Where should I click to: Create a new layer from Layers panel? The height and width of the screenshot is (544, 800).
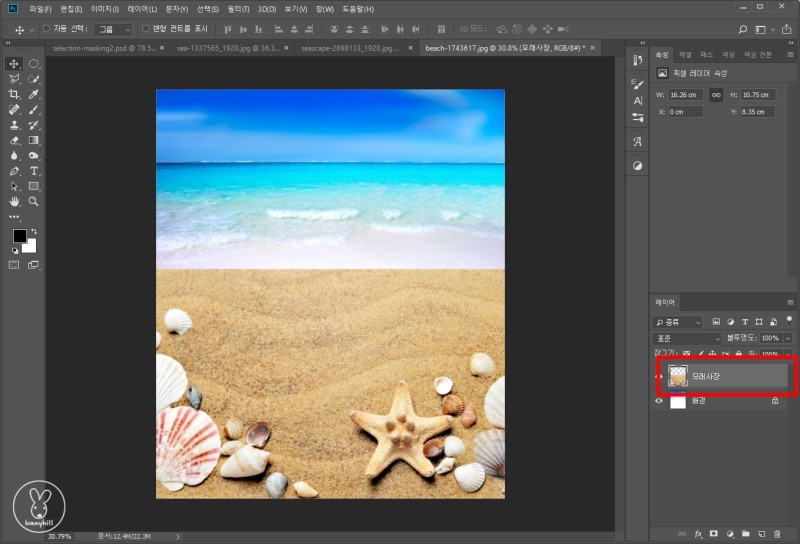tap(761, 534)
